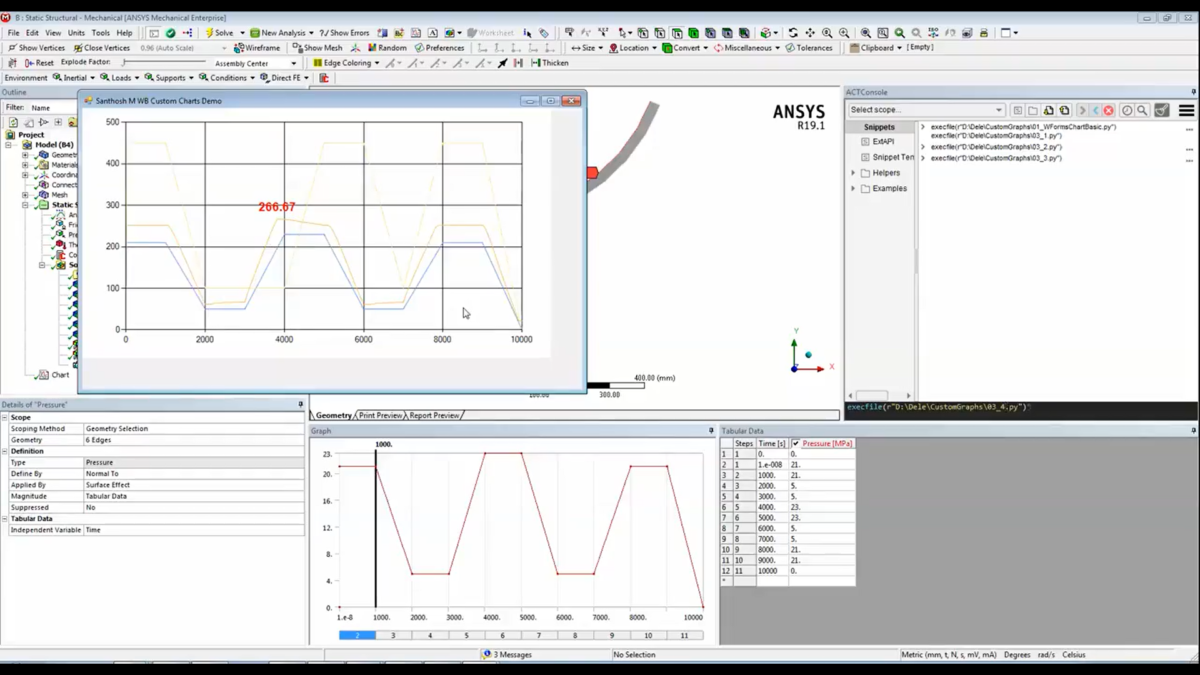Screen dimensions: 1200x675
Task: Click the Magnitude Tabular Data field
Action: (x=193, y=496)
